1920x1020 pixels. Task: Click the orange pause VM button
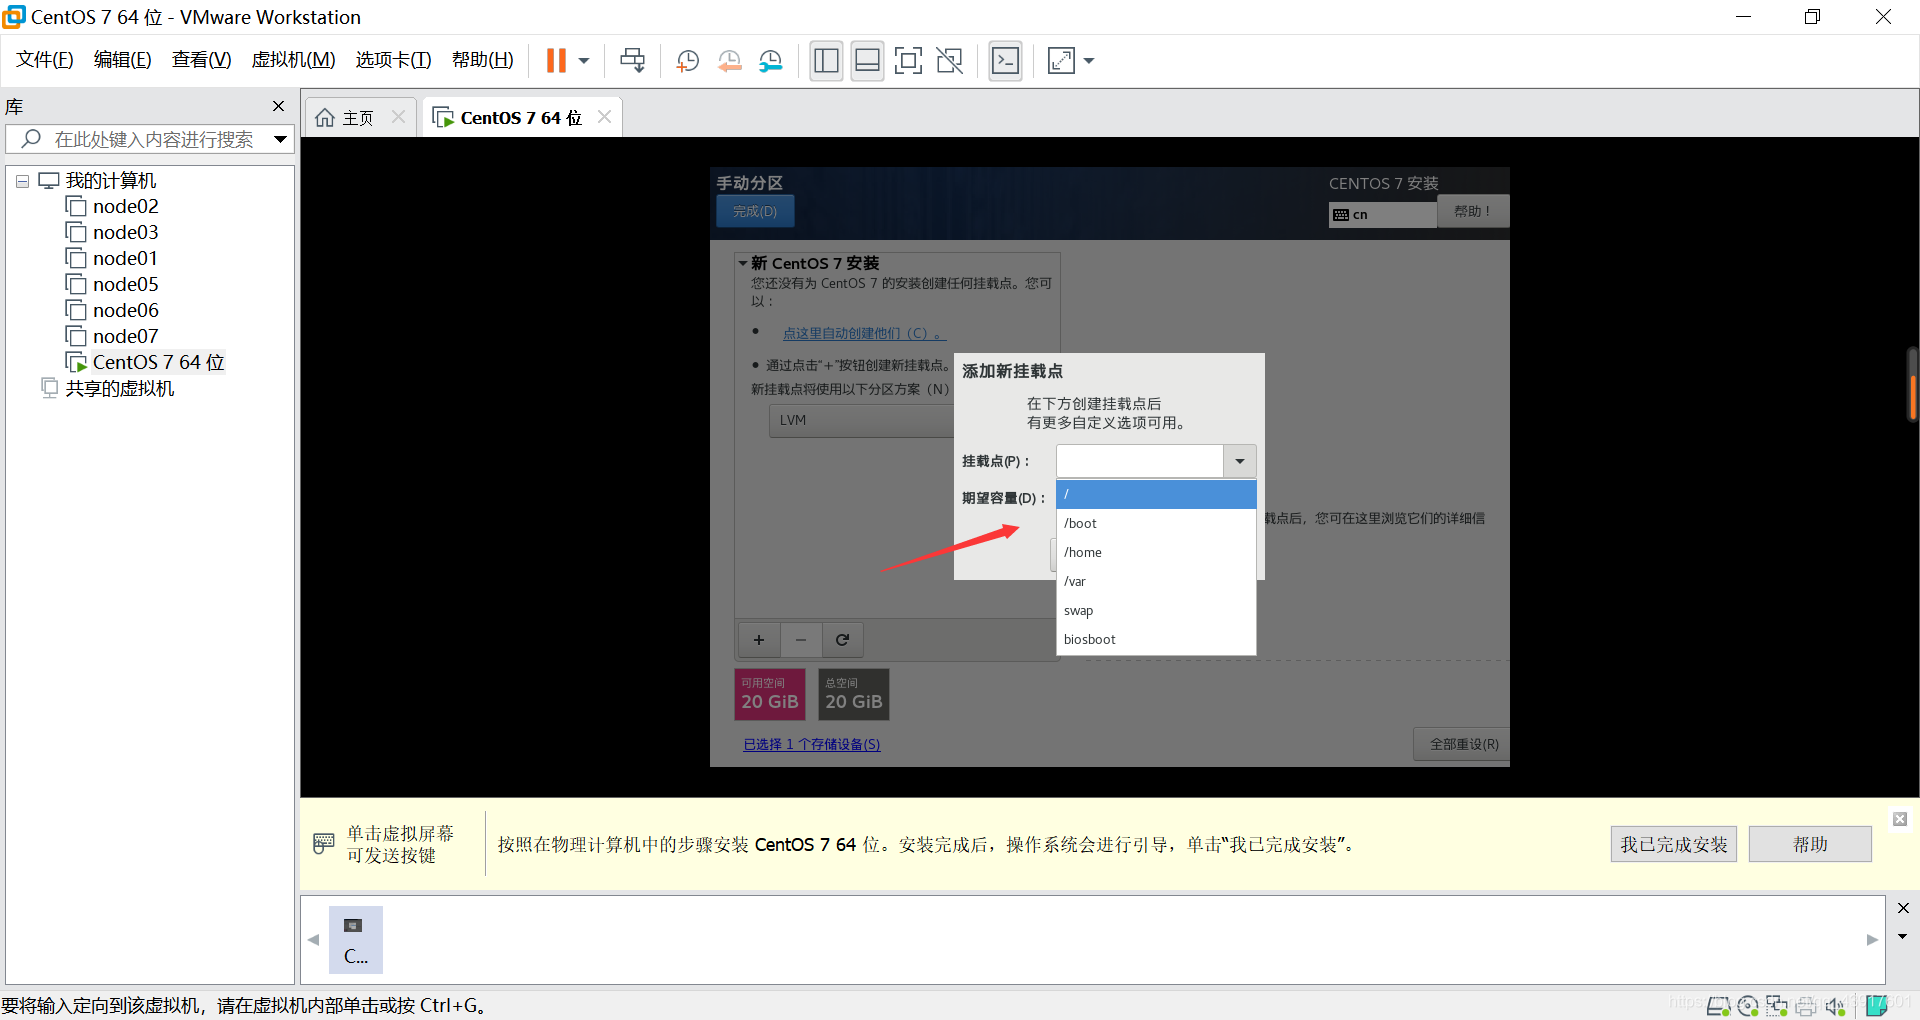556,61
